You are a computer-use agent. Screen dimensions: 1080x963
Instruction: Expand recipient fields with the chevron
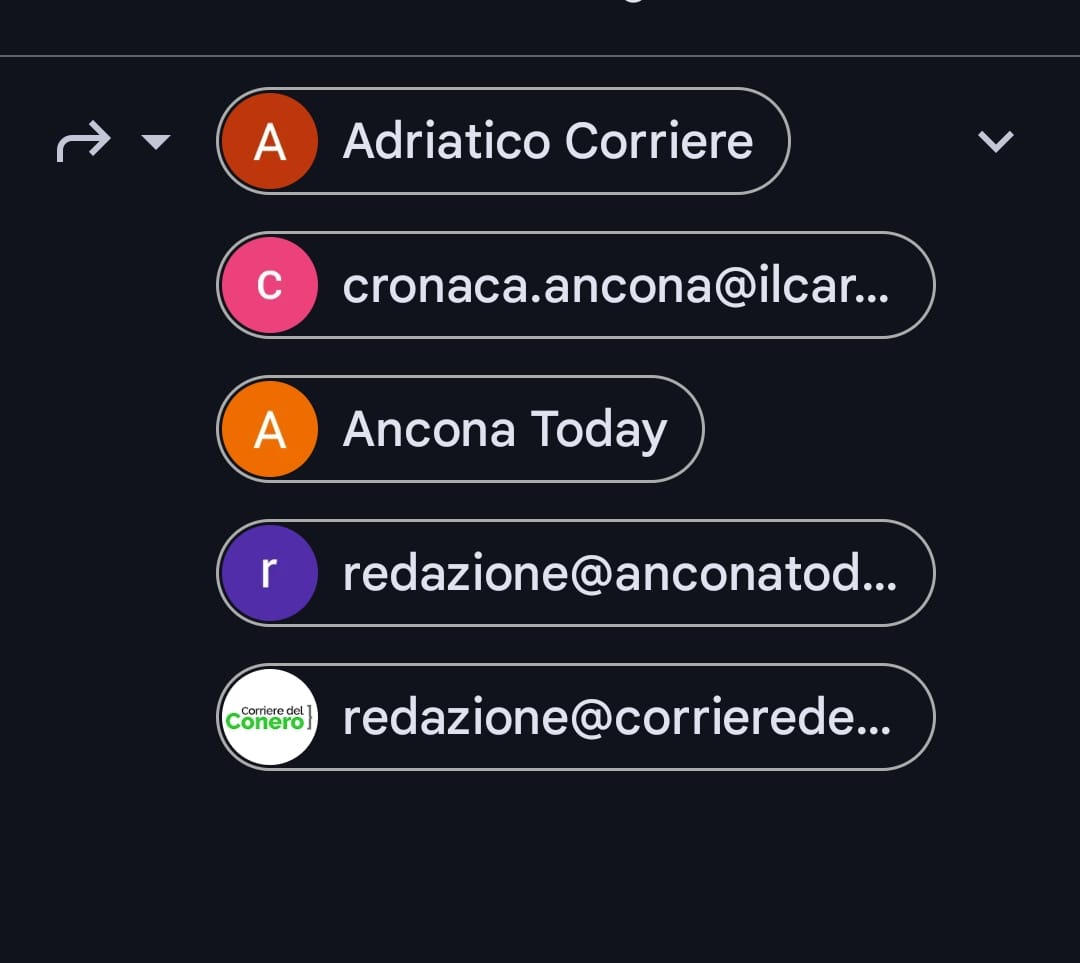[995, 142]
